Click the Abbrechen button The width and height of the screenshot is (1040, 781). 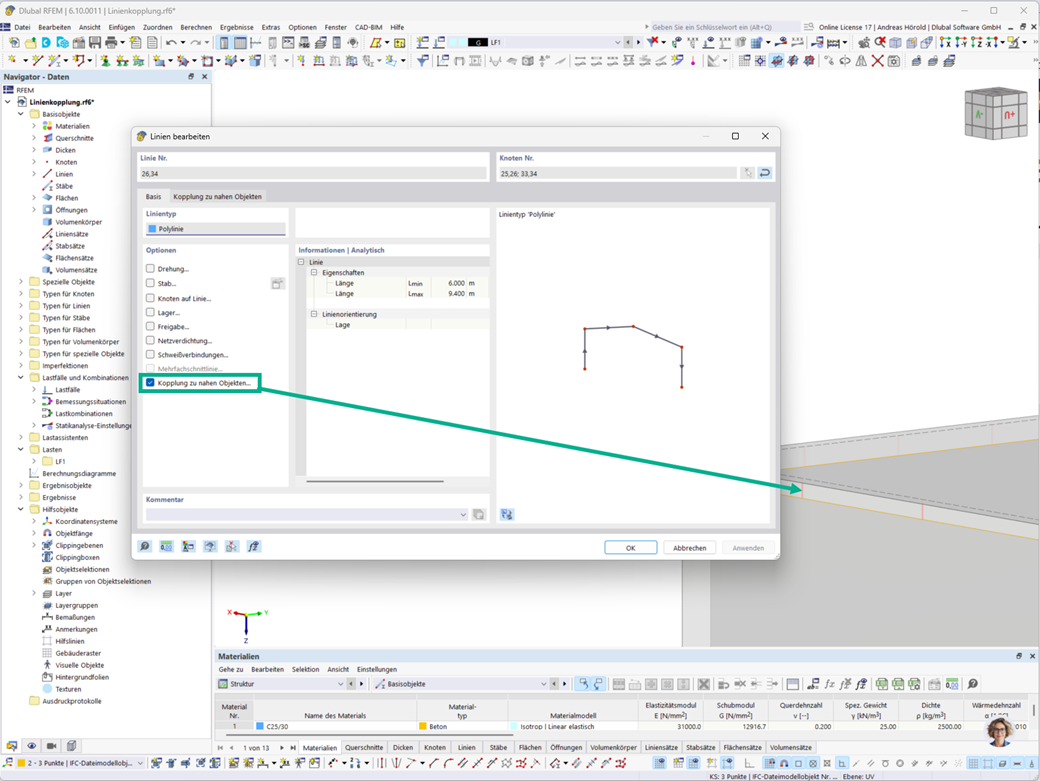coord(690,548)
